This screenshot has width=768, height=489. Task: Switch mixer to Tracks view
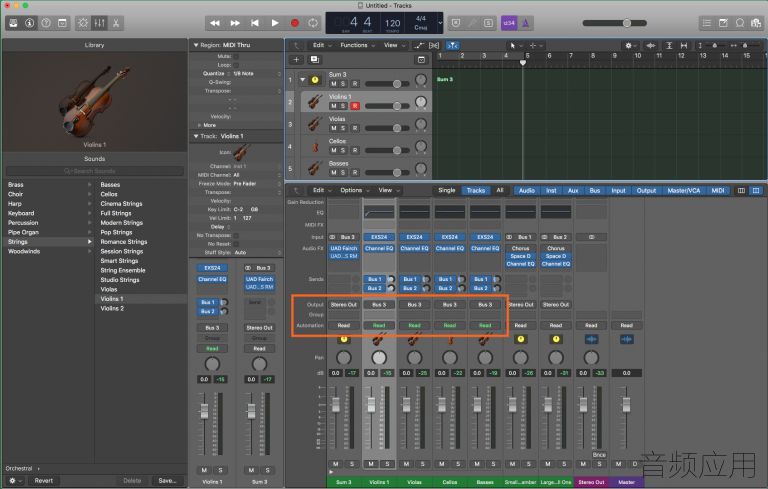(x=476, y=190)
